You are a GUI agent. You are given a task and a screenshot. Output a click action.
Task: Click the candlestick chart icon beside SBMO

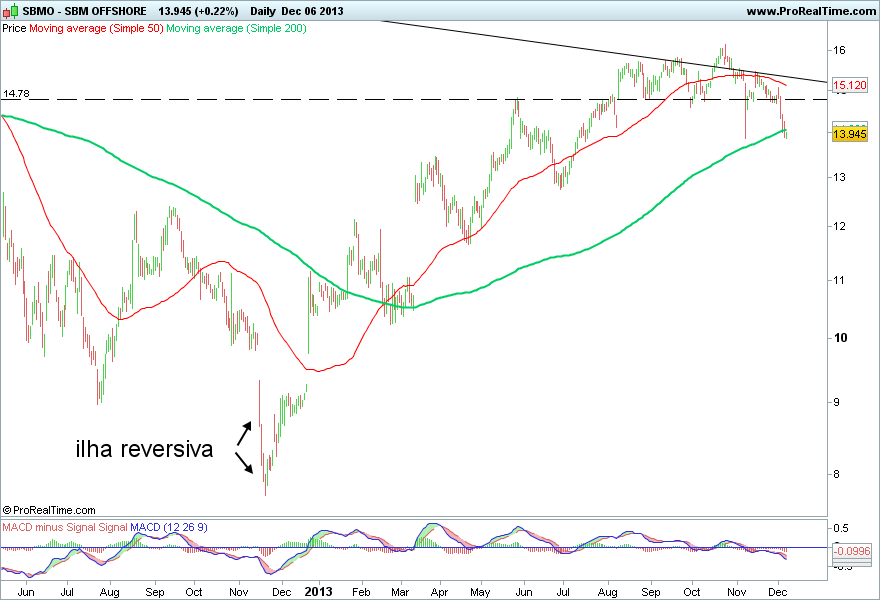click(x=11, y=11)
